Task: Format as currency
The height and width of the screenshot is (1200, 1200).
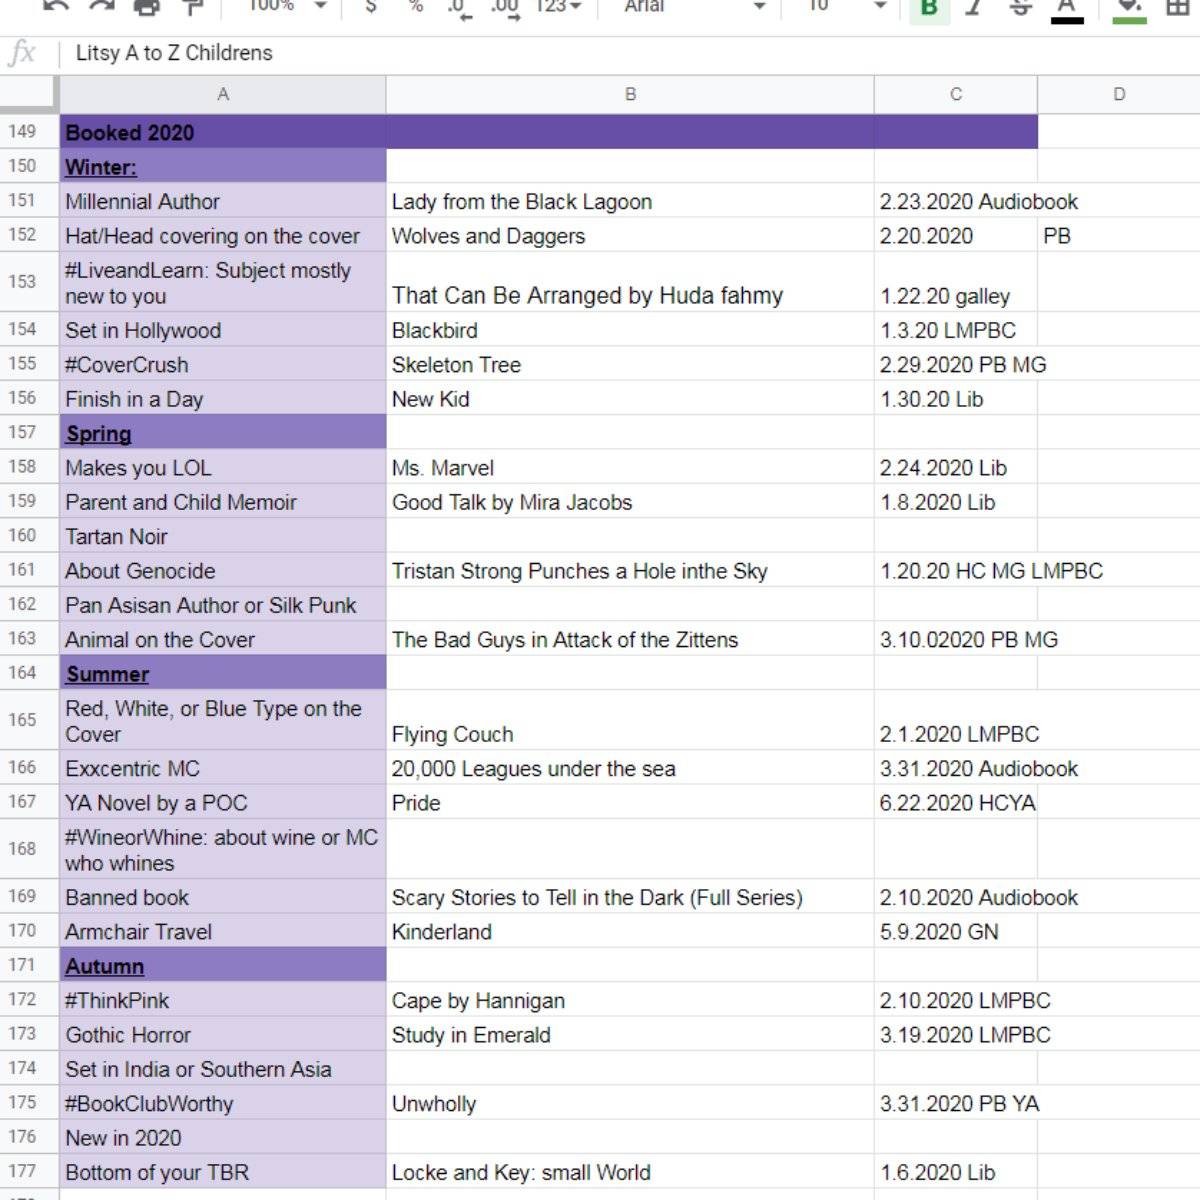Action: tap(371, 6)
